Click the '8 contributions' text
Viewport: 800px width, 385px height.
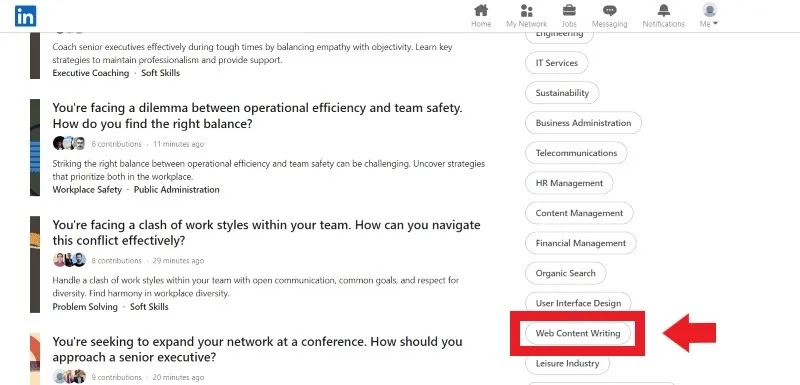pyautogui.click(x=116, y=261)
